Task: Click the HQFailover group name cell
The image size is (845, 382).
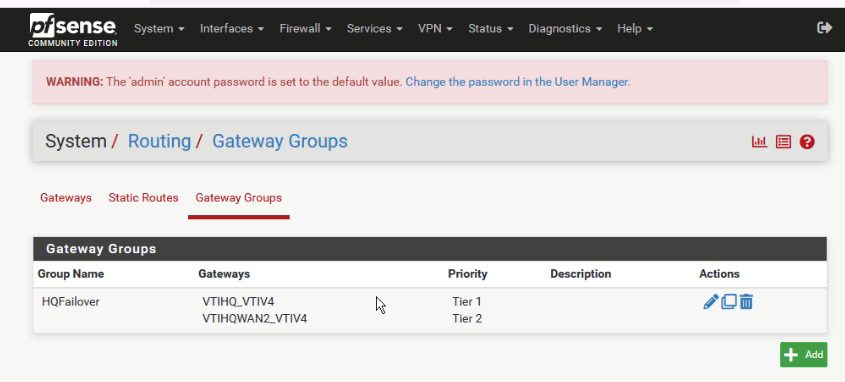Action: click(x=71, y=302)
